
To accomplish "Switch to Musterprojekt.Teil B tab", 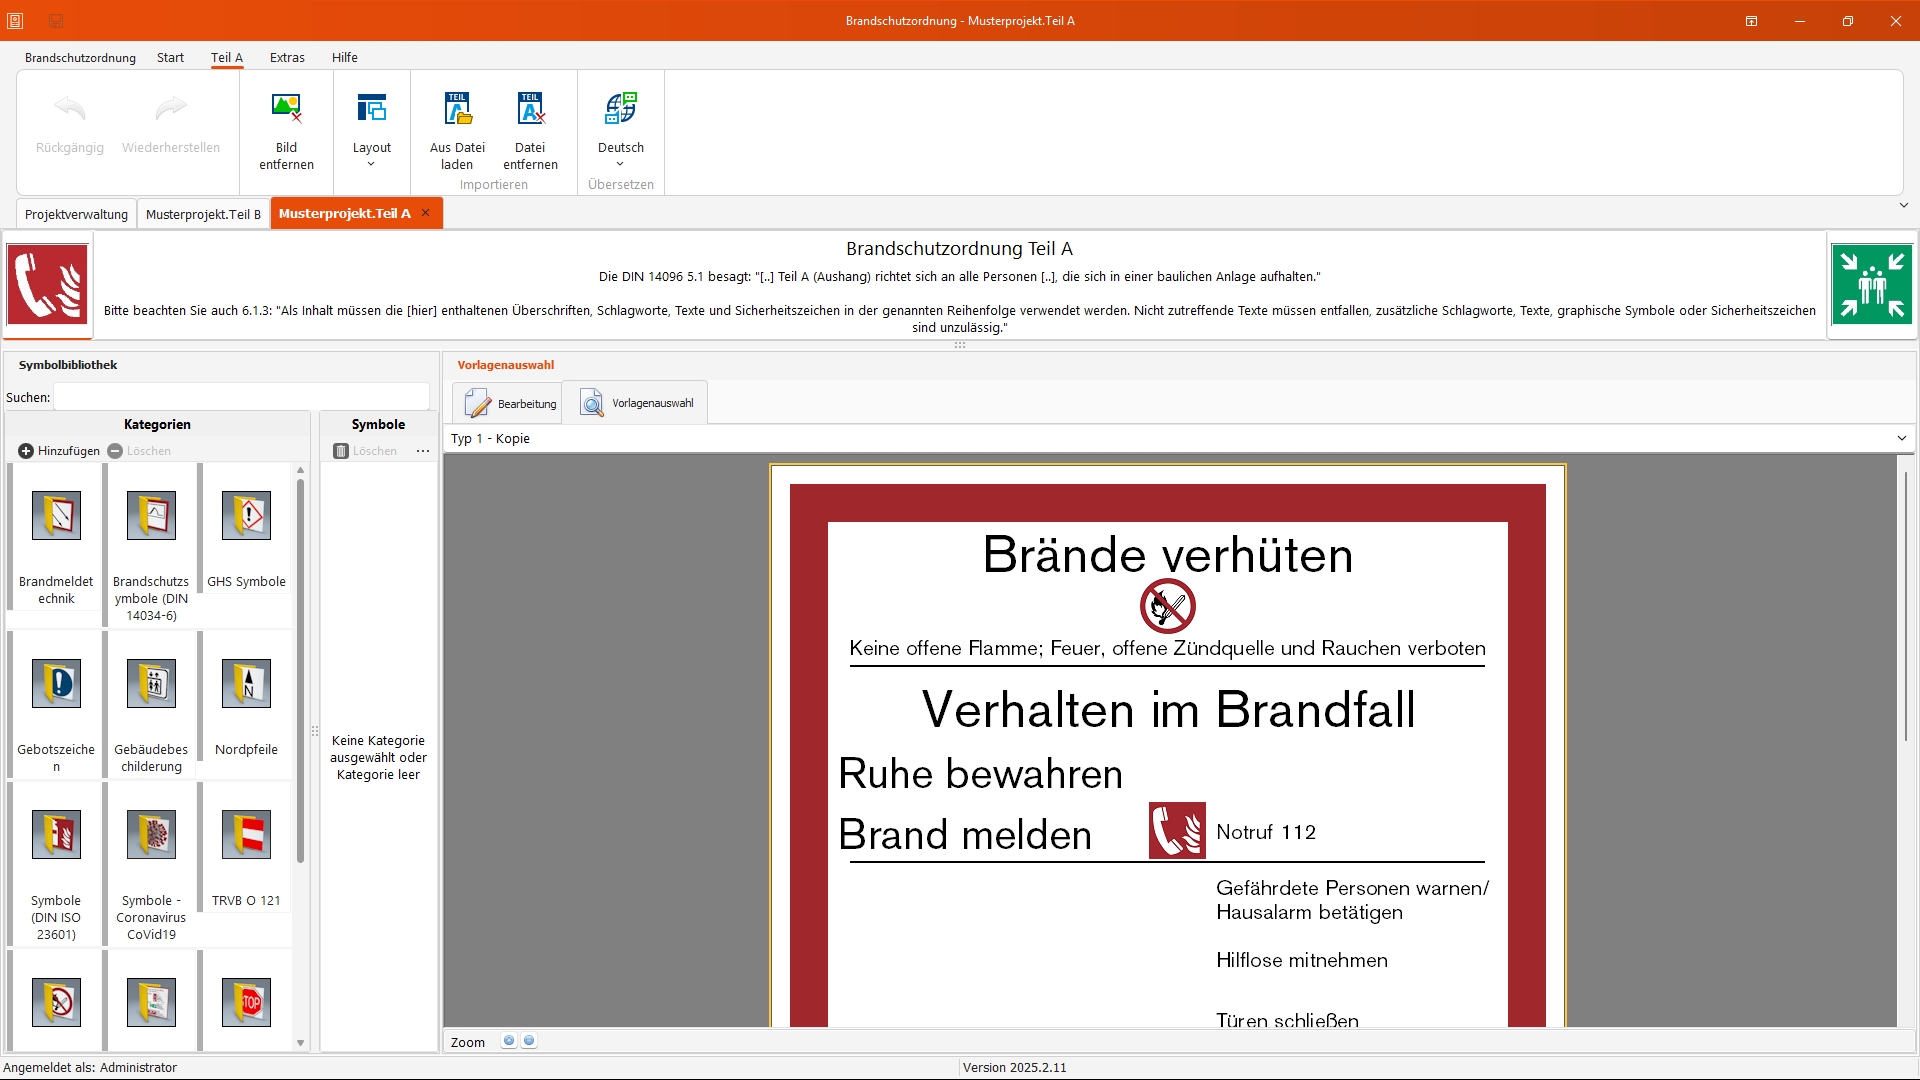I will coord(203,214).
